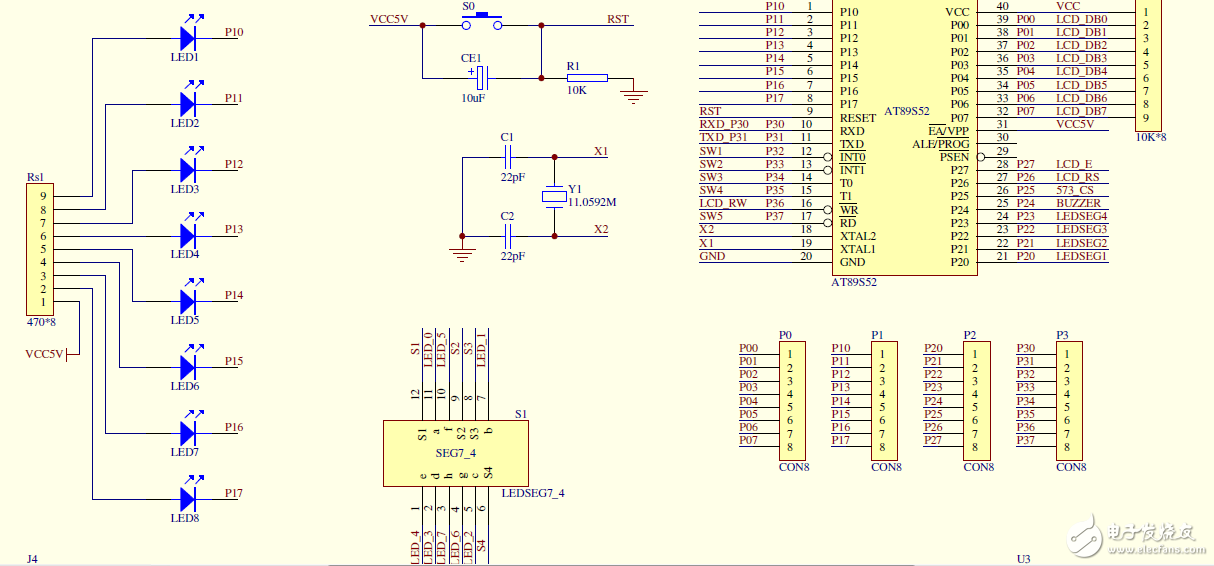
Task: Click the 'ALE/PROG' pin name
Action: tap(940, 144)
